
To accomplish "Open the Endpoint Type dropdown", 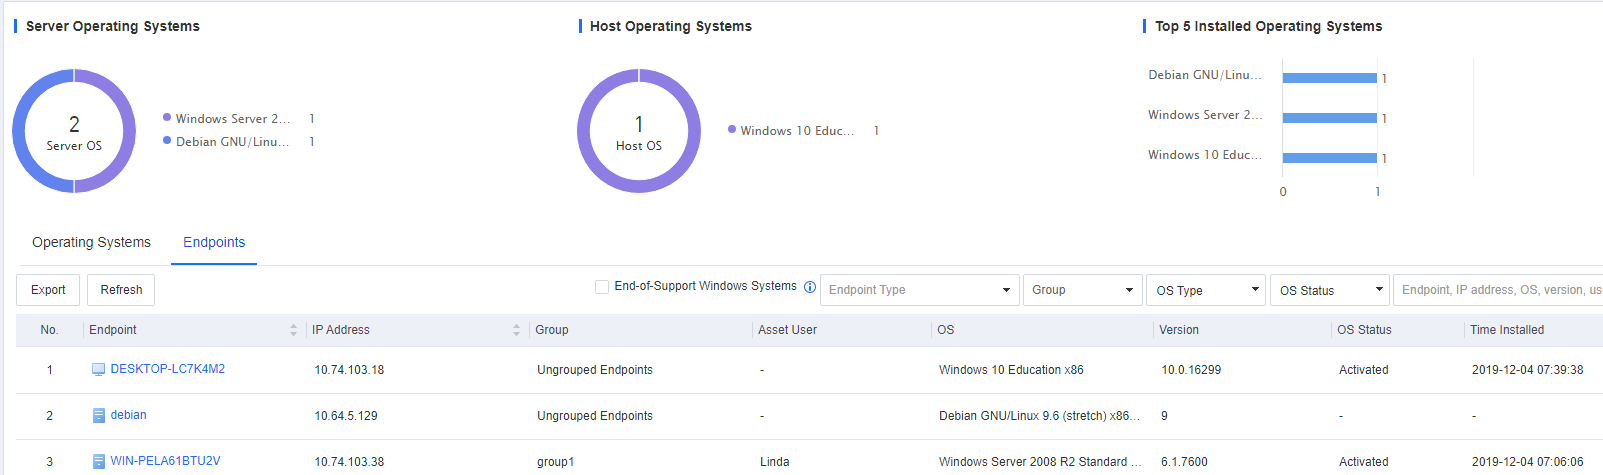I will click(919, 290).
